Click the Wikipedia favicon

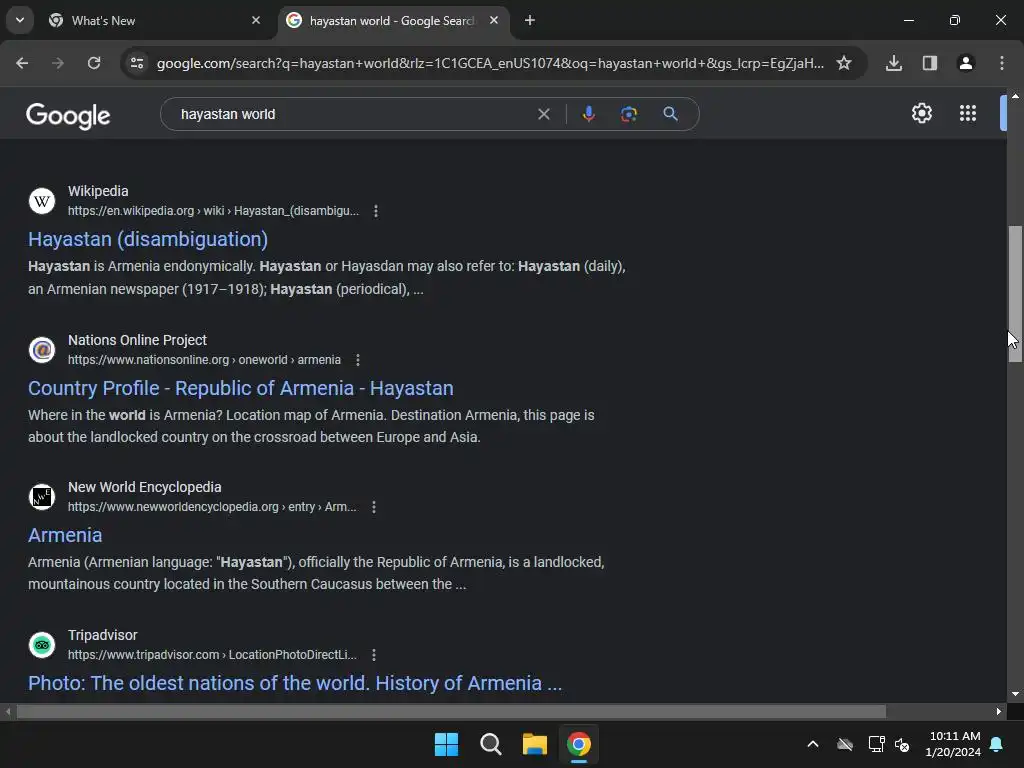pyautogui.click(x=42, y=201)
